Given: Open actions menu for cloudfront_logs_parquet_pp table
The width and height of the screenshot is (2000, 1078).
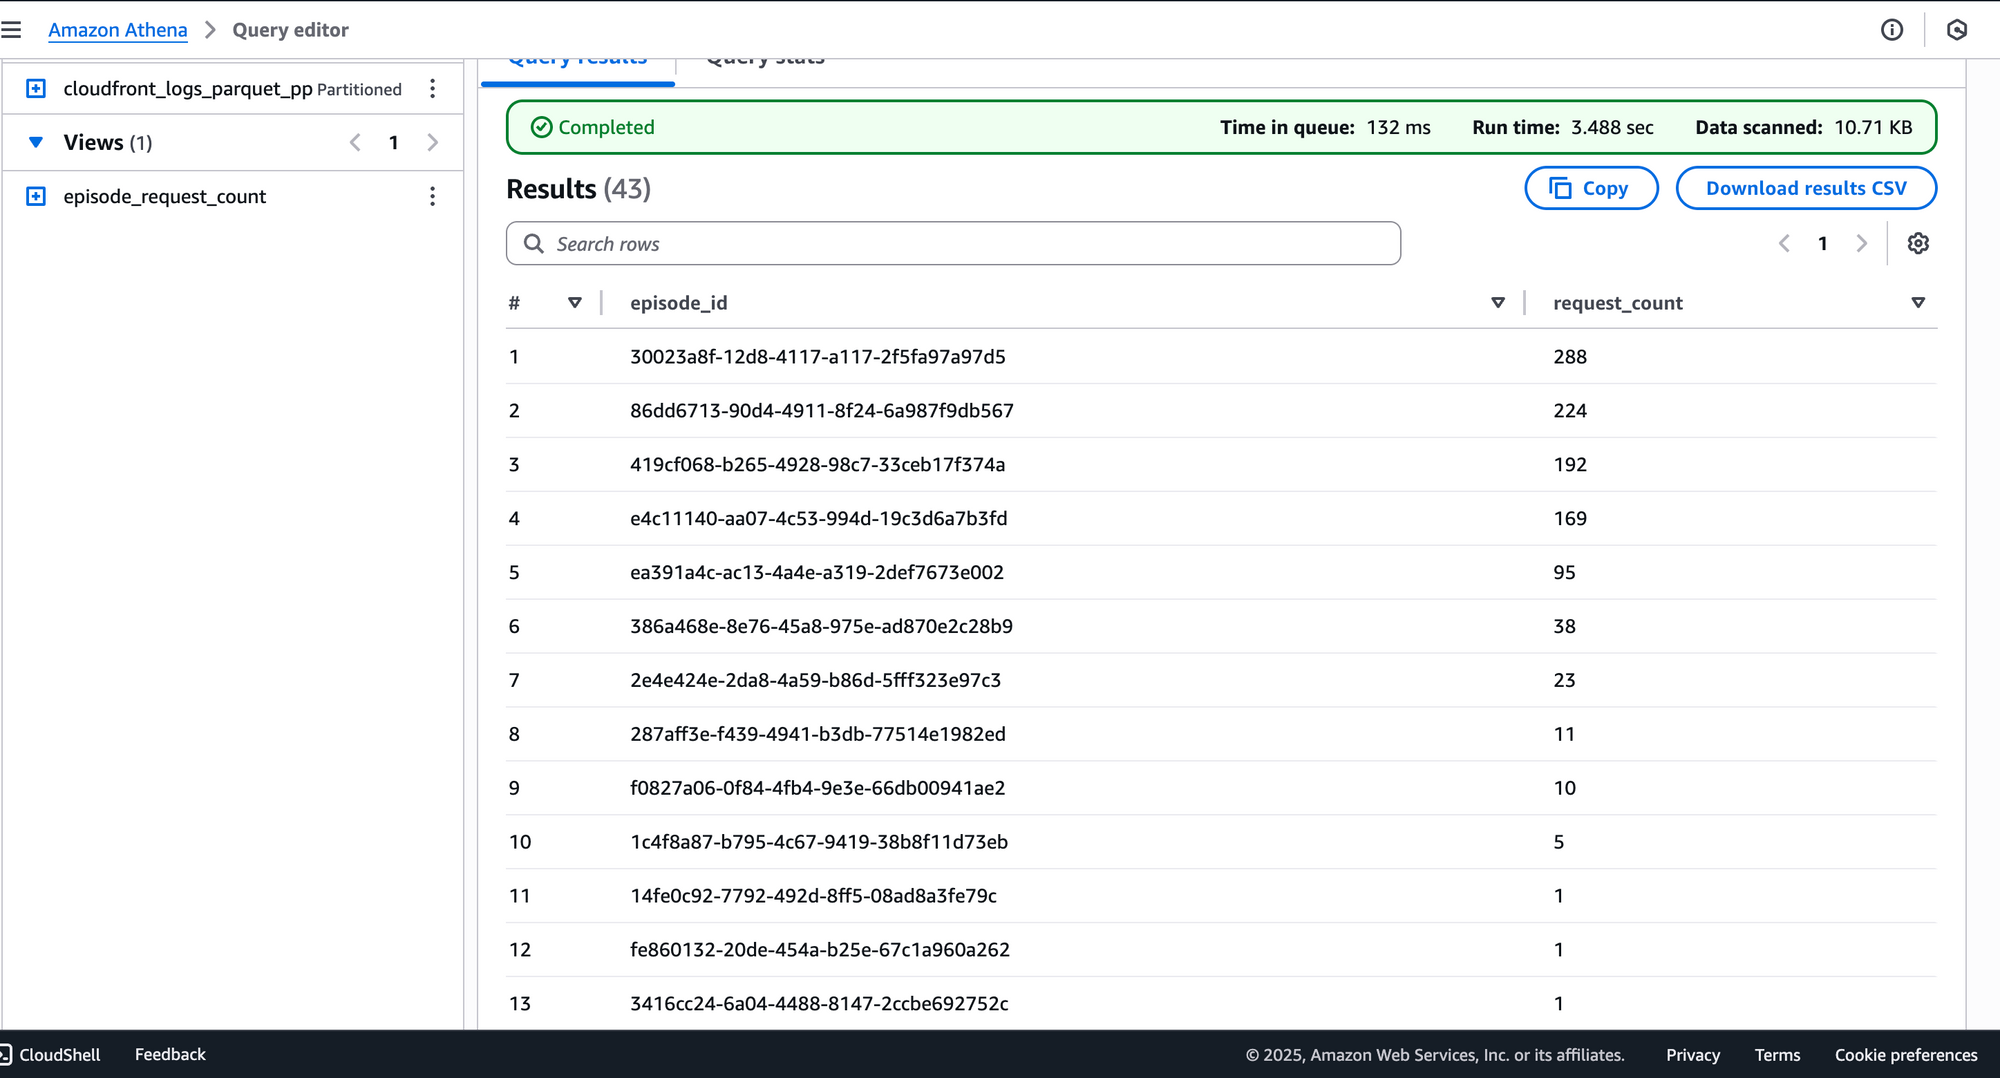Looking at the screenshot, I should pos(432,89).
